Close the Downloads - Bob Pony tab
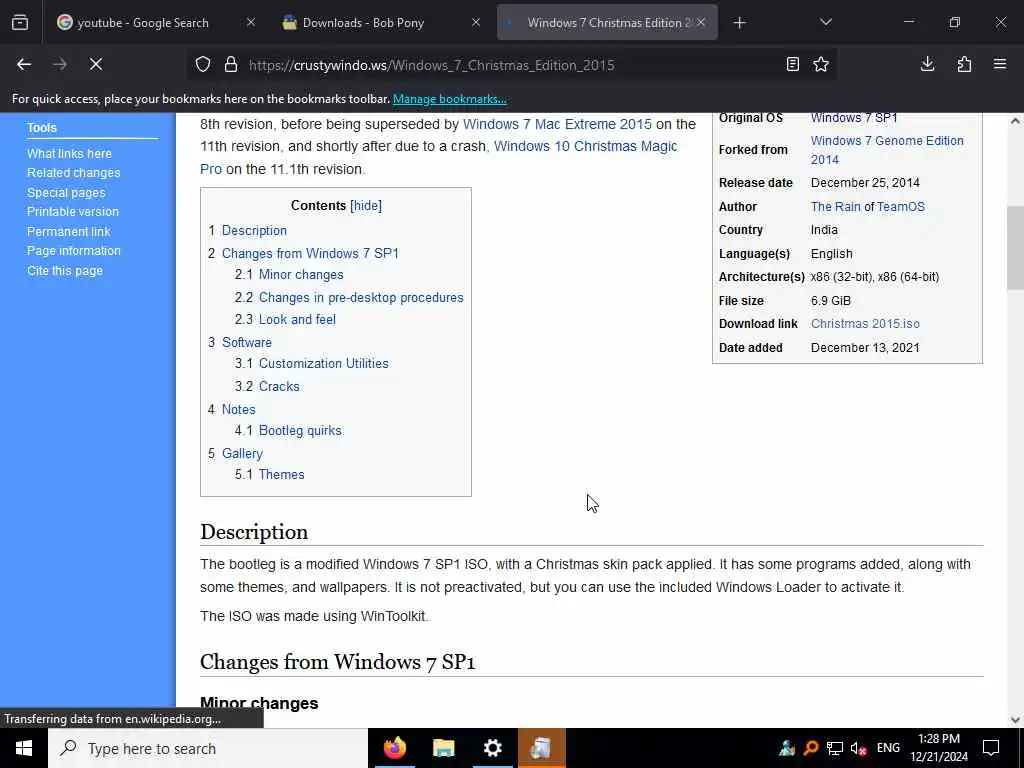The width and height of the screenshot is (1024, 768). (476, 22)
